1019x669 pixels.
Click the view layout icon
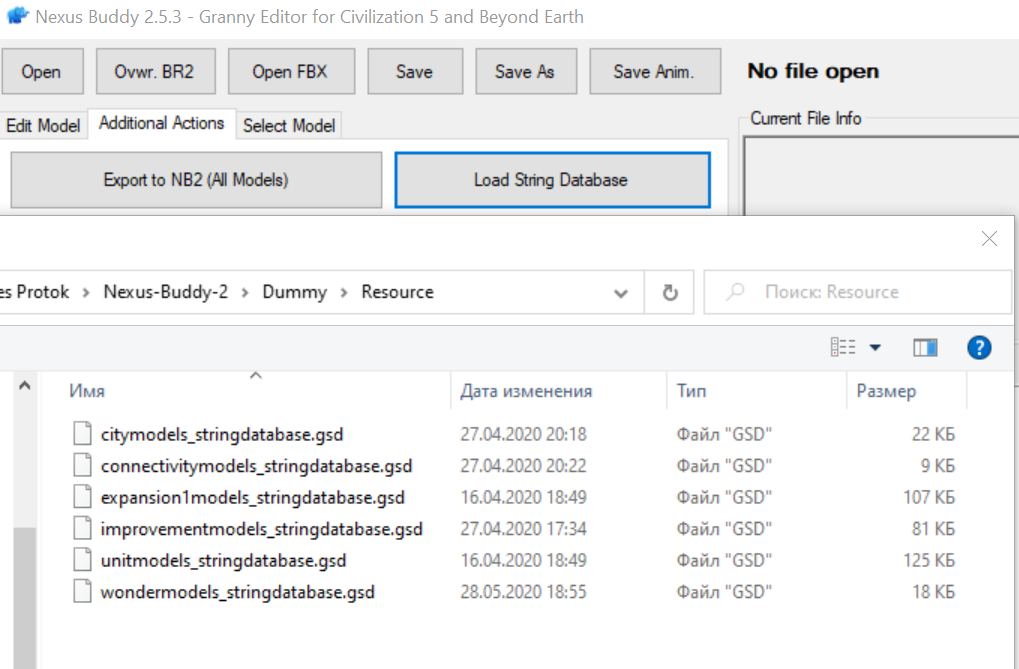tap(843, 347)
